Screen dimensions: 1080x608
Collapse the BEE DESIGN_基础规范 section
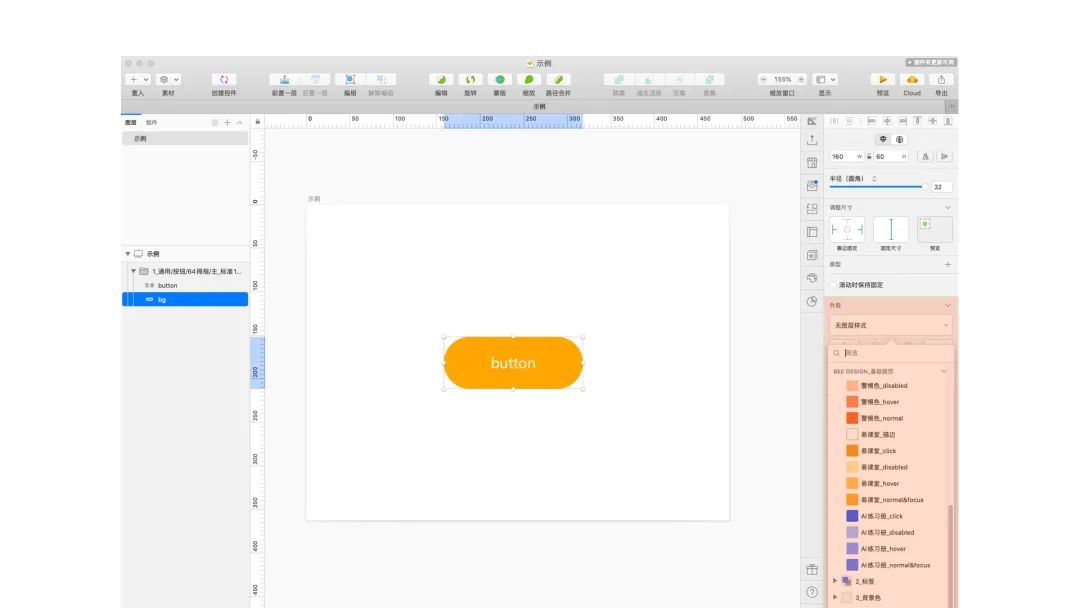pyautogui.click(x=944, y=372)
